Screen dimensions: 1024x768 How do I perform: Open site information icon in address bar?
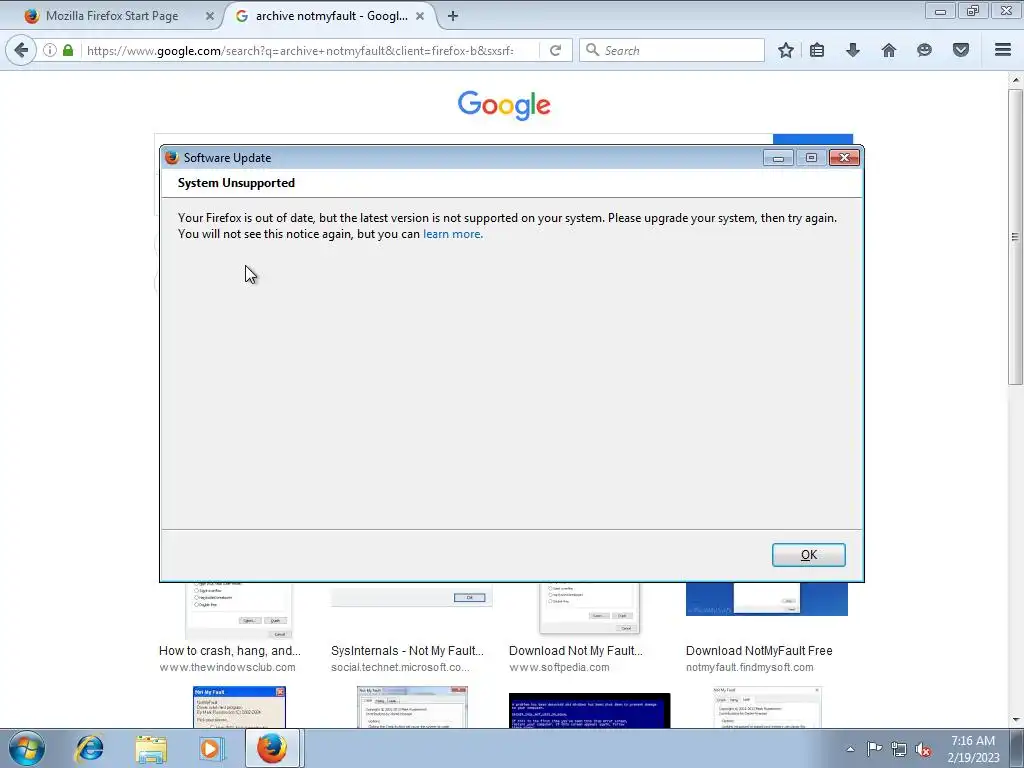pyautogui.click(x=50, y=50)
